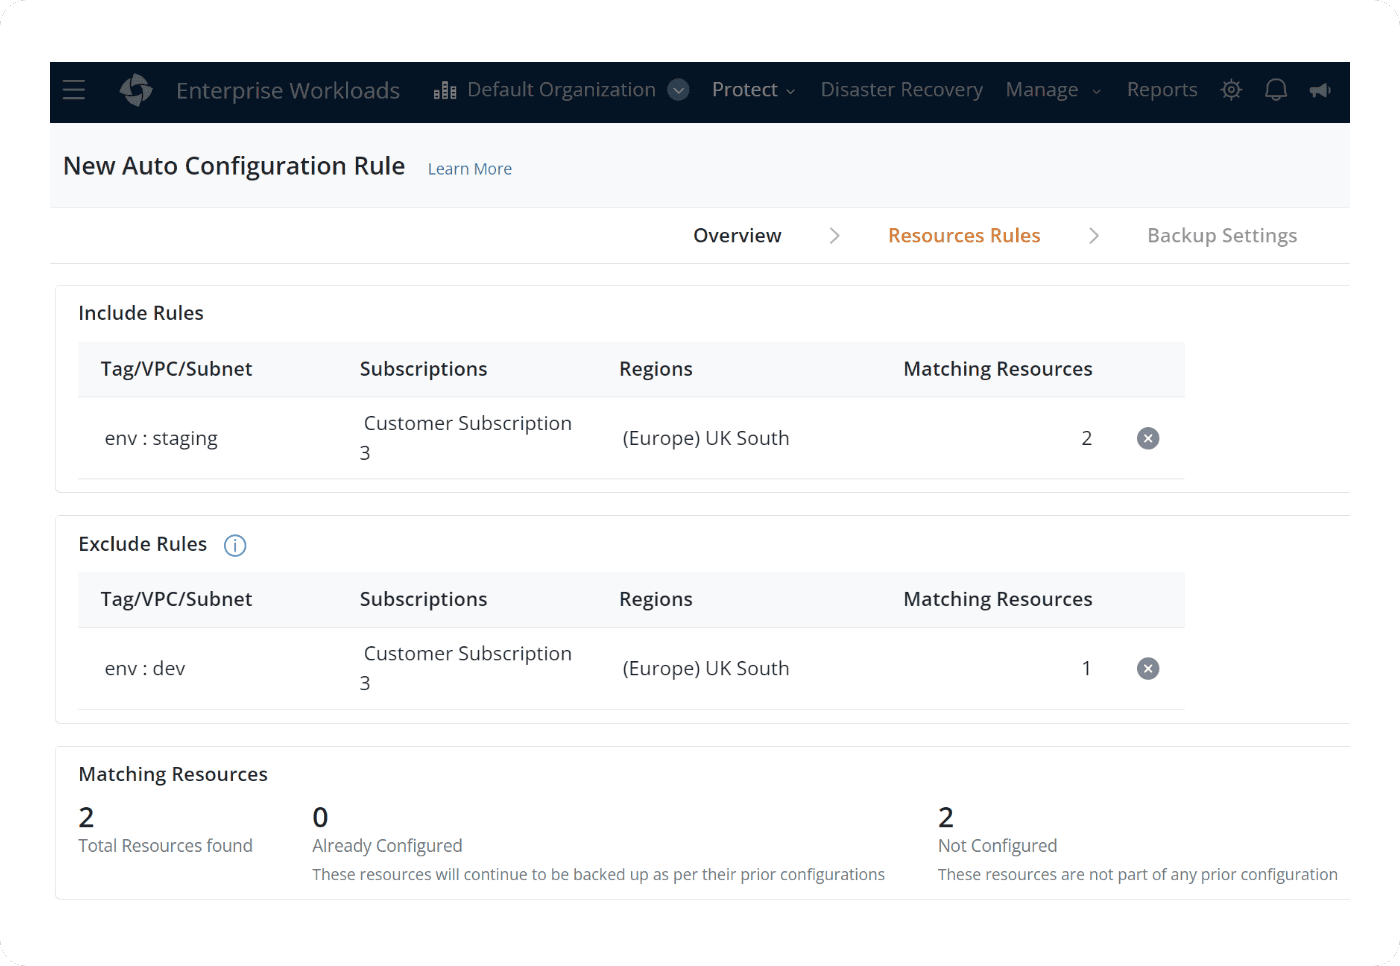Open the hamburger navigation menu
This screenshot has width=1400, height=966.
click(74, 90)
